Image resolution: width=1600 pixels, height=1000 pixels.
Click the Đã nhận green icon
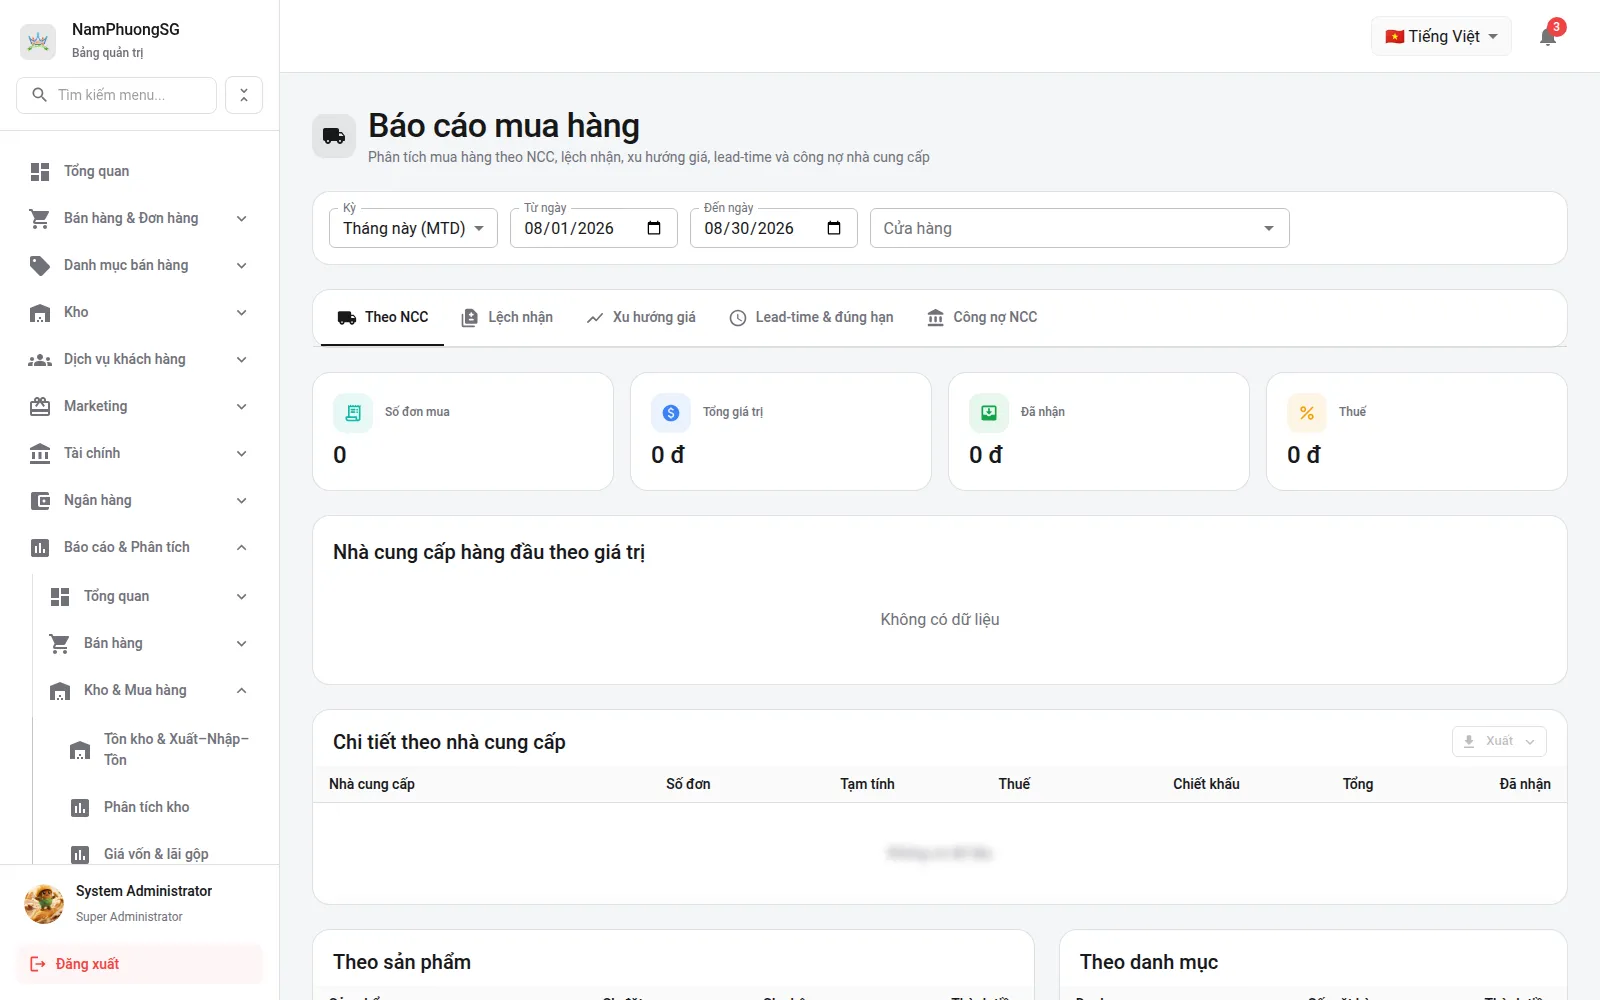(989, 412)
